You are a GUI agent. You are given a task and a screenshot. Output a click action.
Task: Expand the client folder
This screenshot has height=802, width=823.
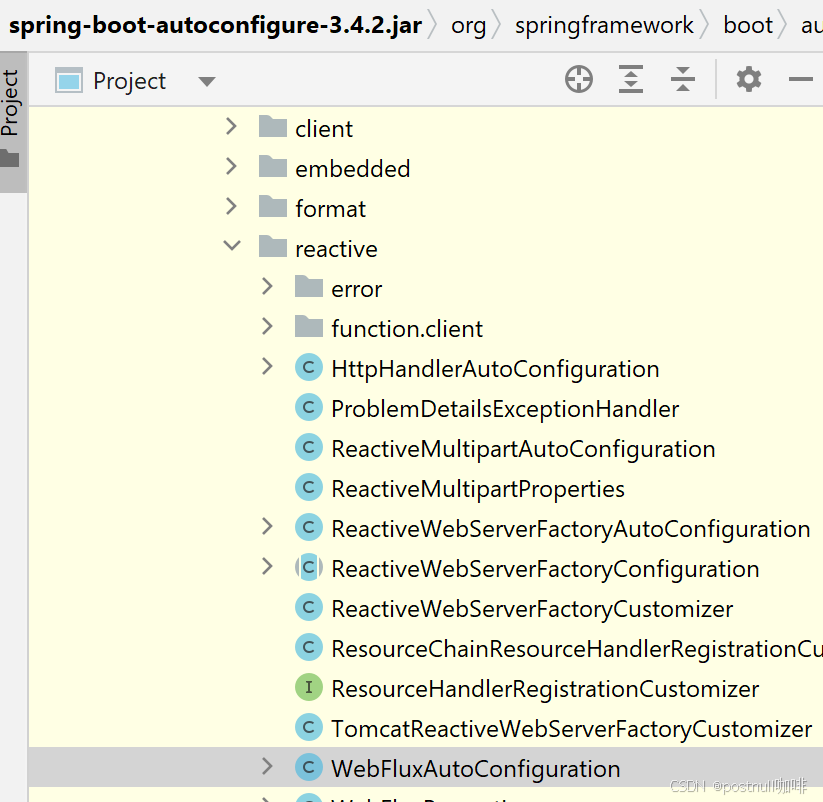231,126
